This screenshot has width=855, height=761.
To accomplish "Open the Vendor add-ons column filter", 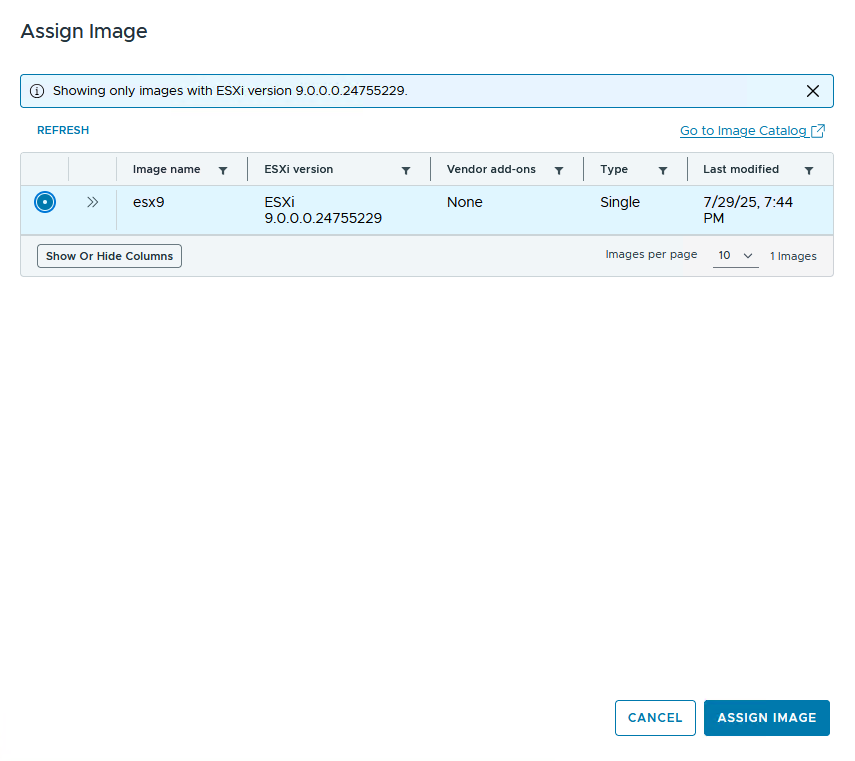I will pyautogui.click(x=559, y=171).
